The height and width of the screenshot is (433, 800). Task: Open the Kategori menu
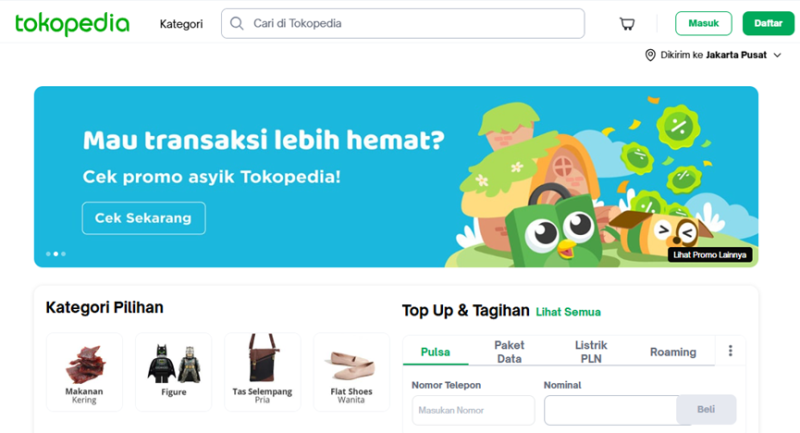point(181,24)
